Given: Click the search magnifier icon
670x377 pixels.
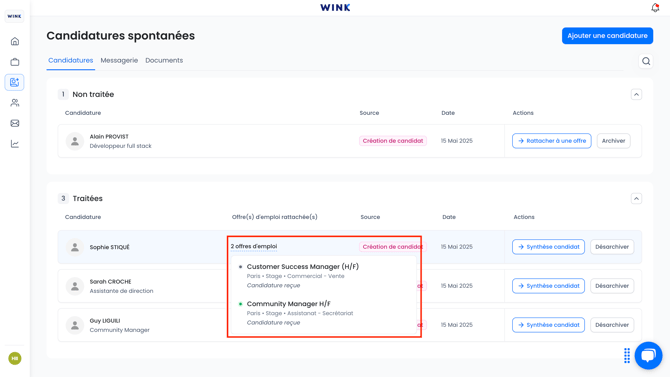Looking at the screenshot, I should click(x=646, y=61).
